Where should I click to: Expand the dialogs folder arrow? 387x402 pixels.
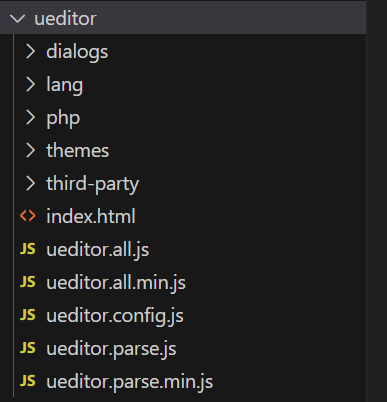click(x=30, y=52)
